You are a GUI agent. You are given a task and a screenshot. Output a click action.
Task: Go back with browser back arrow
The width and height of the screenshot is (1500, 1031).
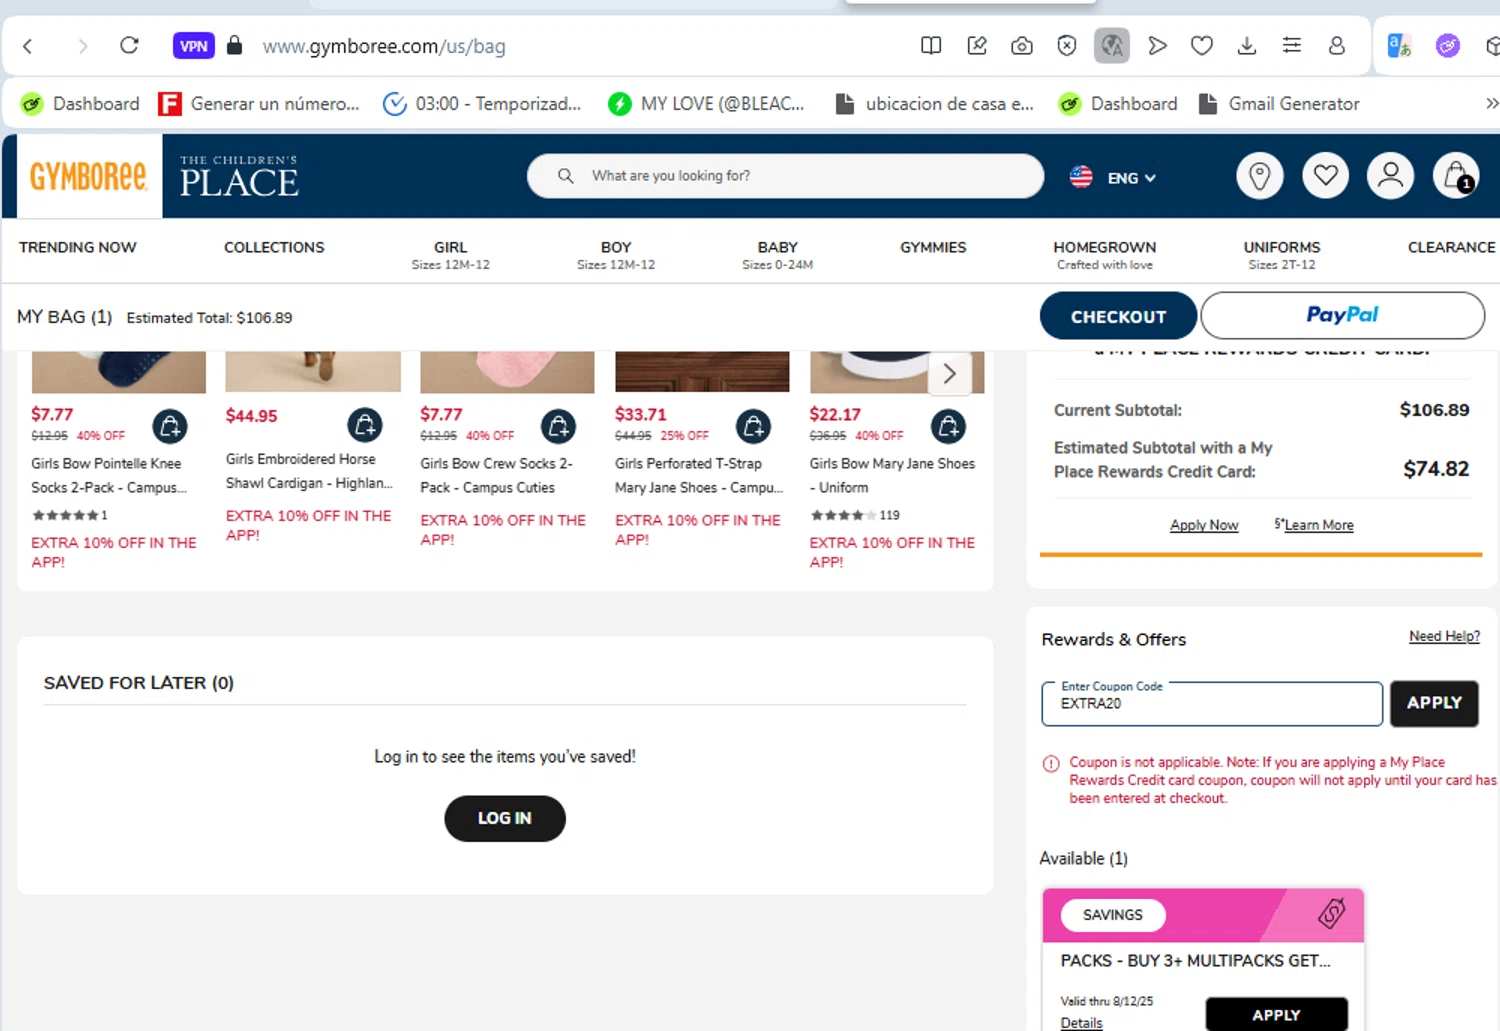click(x=28, y=46)
